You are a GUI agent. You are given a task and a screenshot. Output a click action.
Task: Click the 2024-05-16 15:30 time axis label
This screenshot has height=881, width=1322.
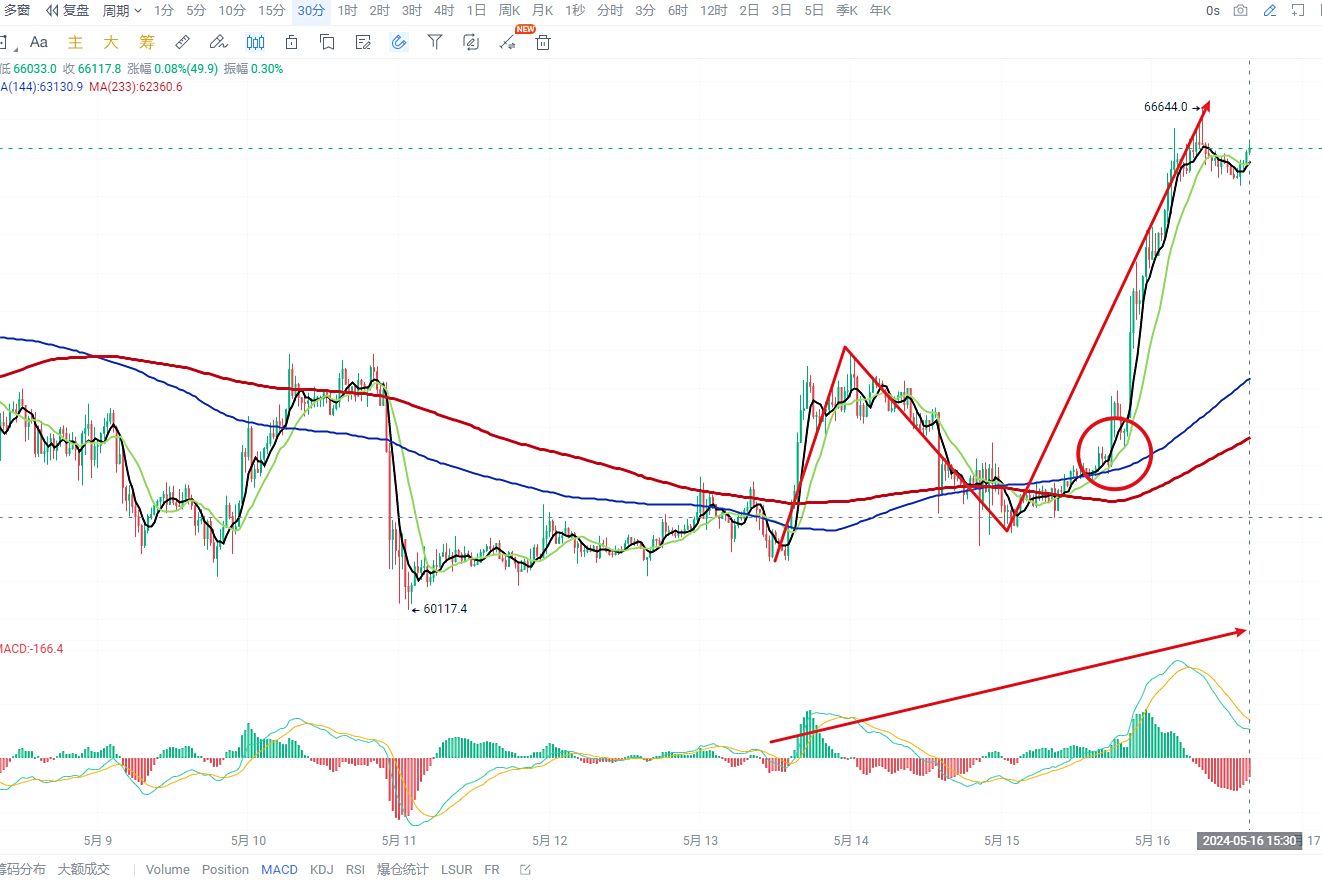[x=1249, y=841]
